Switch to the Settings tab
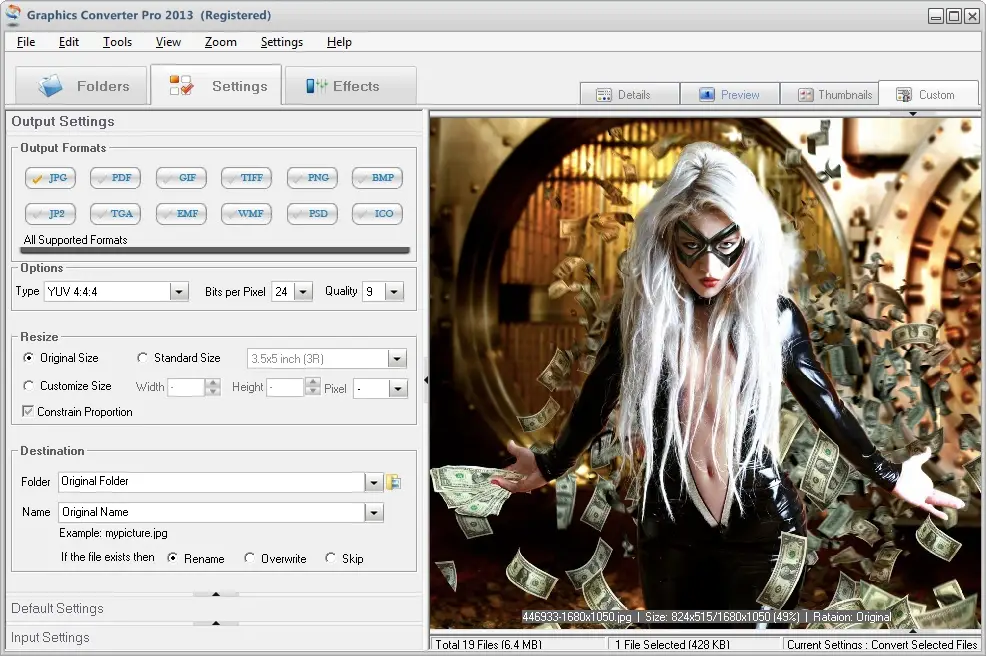Viewport: 986px width, 656px height. point(216,86)
